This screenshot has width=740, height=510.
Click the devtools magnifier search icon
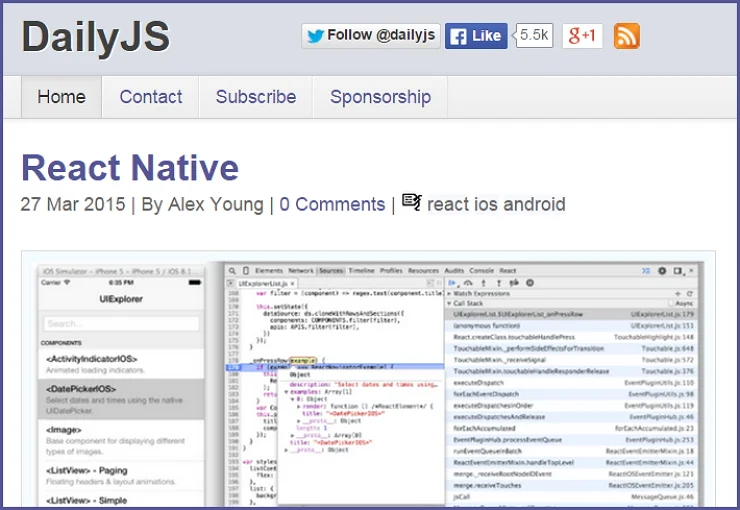[x=232, y=271]
